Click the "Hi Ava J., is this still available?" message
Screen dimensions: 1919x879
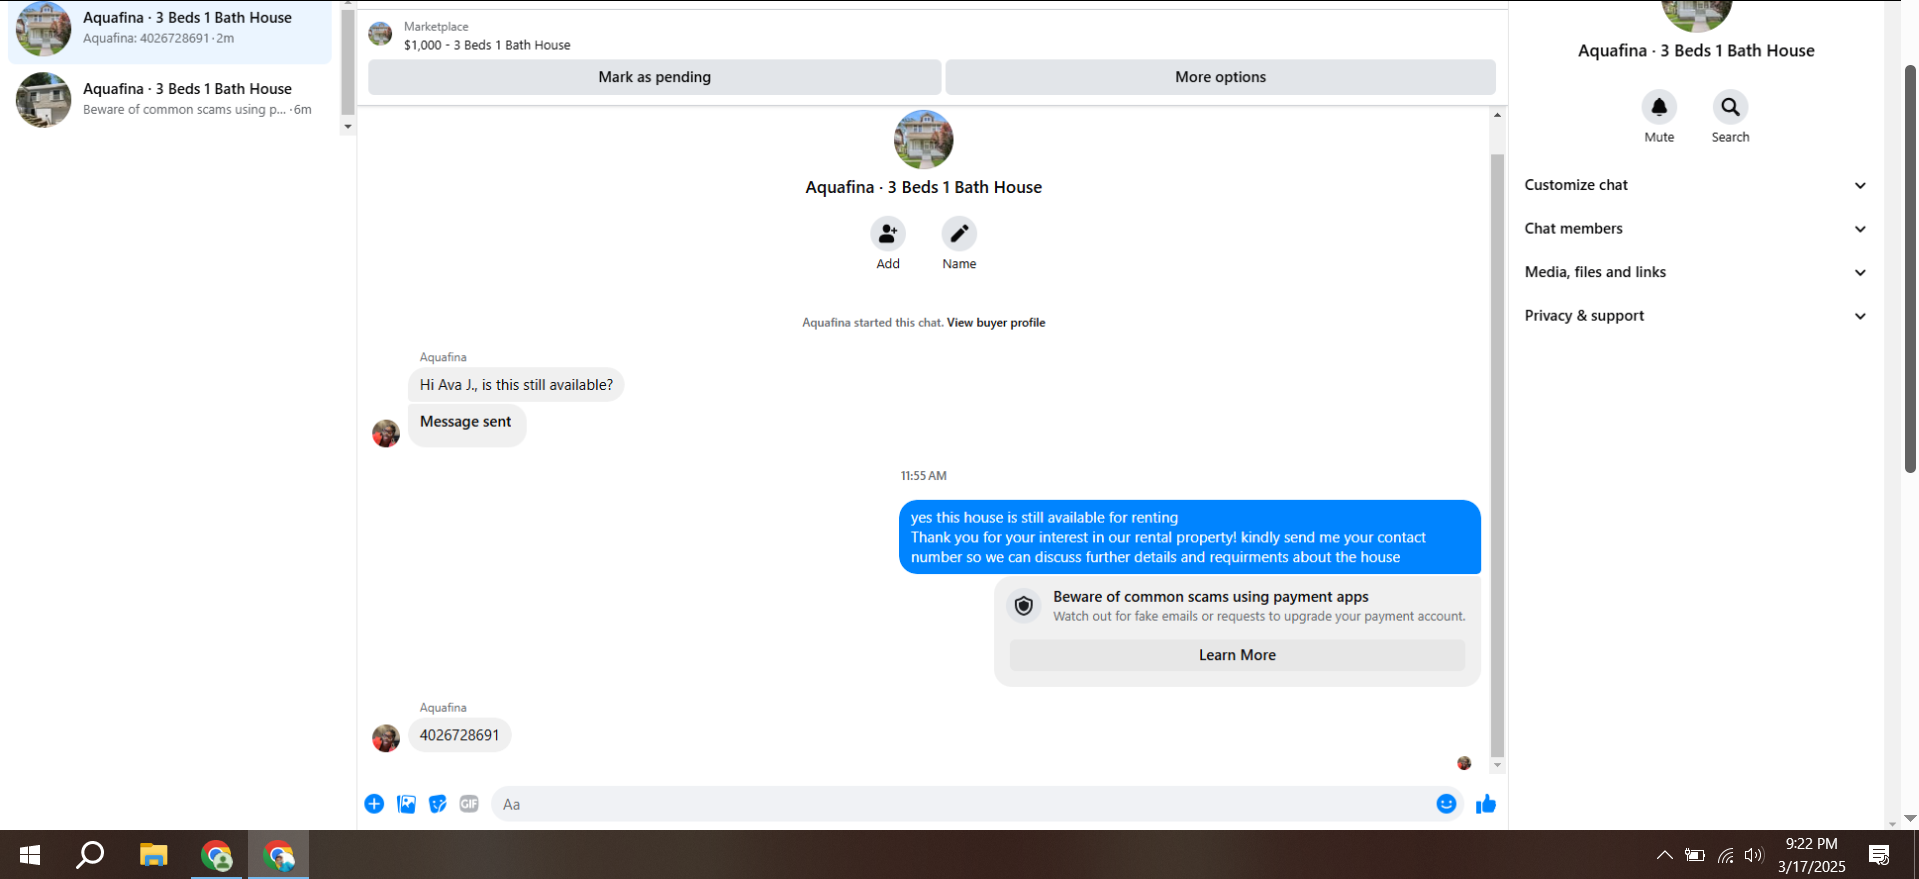516,385
